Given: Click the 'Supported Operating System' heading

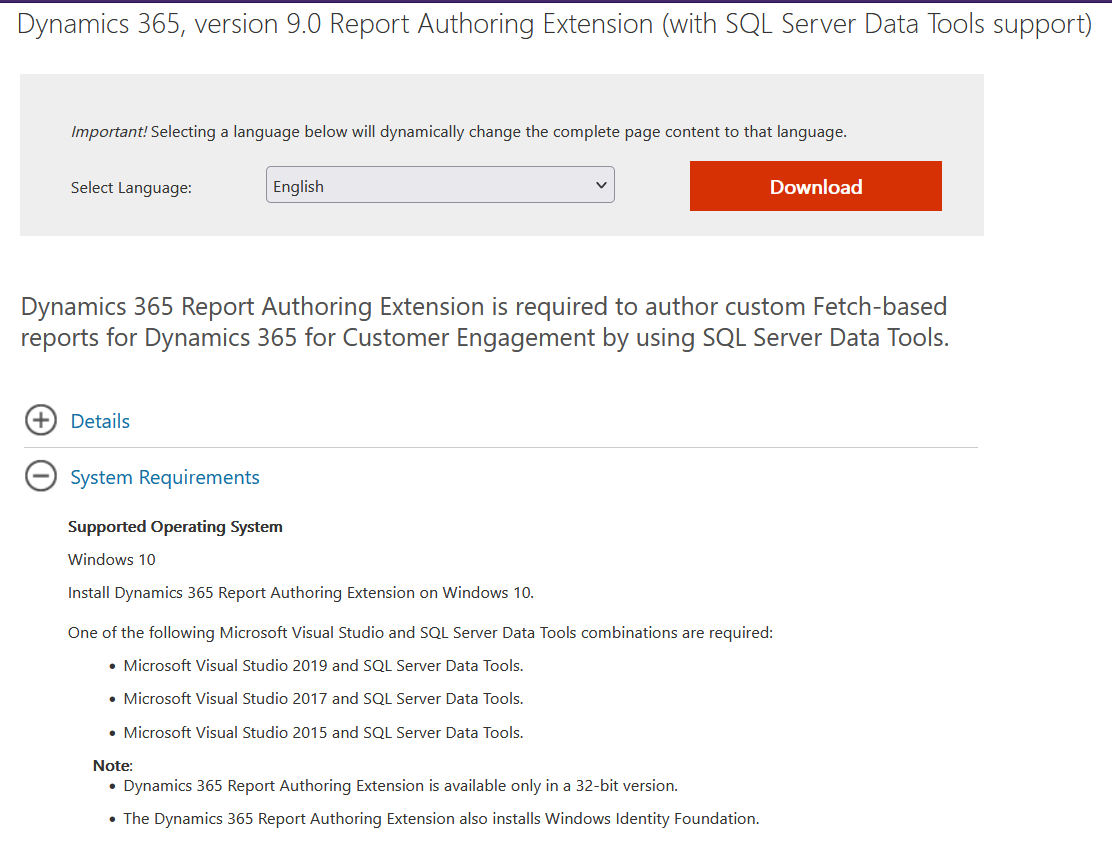Looking at the screenshot, I should pyautogui.click(x=175, y=527).
